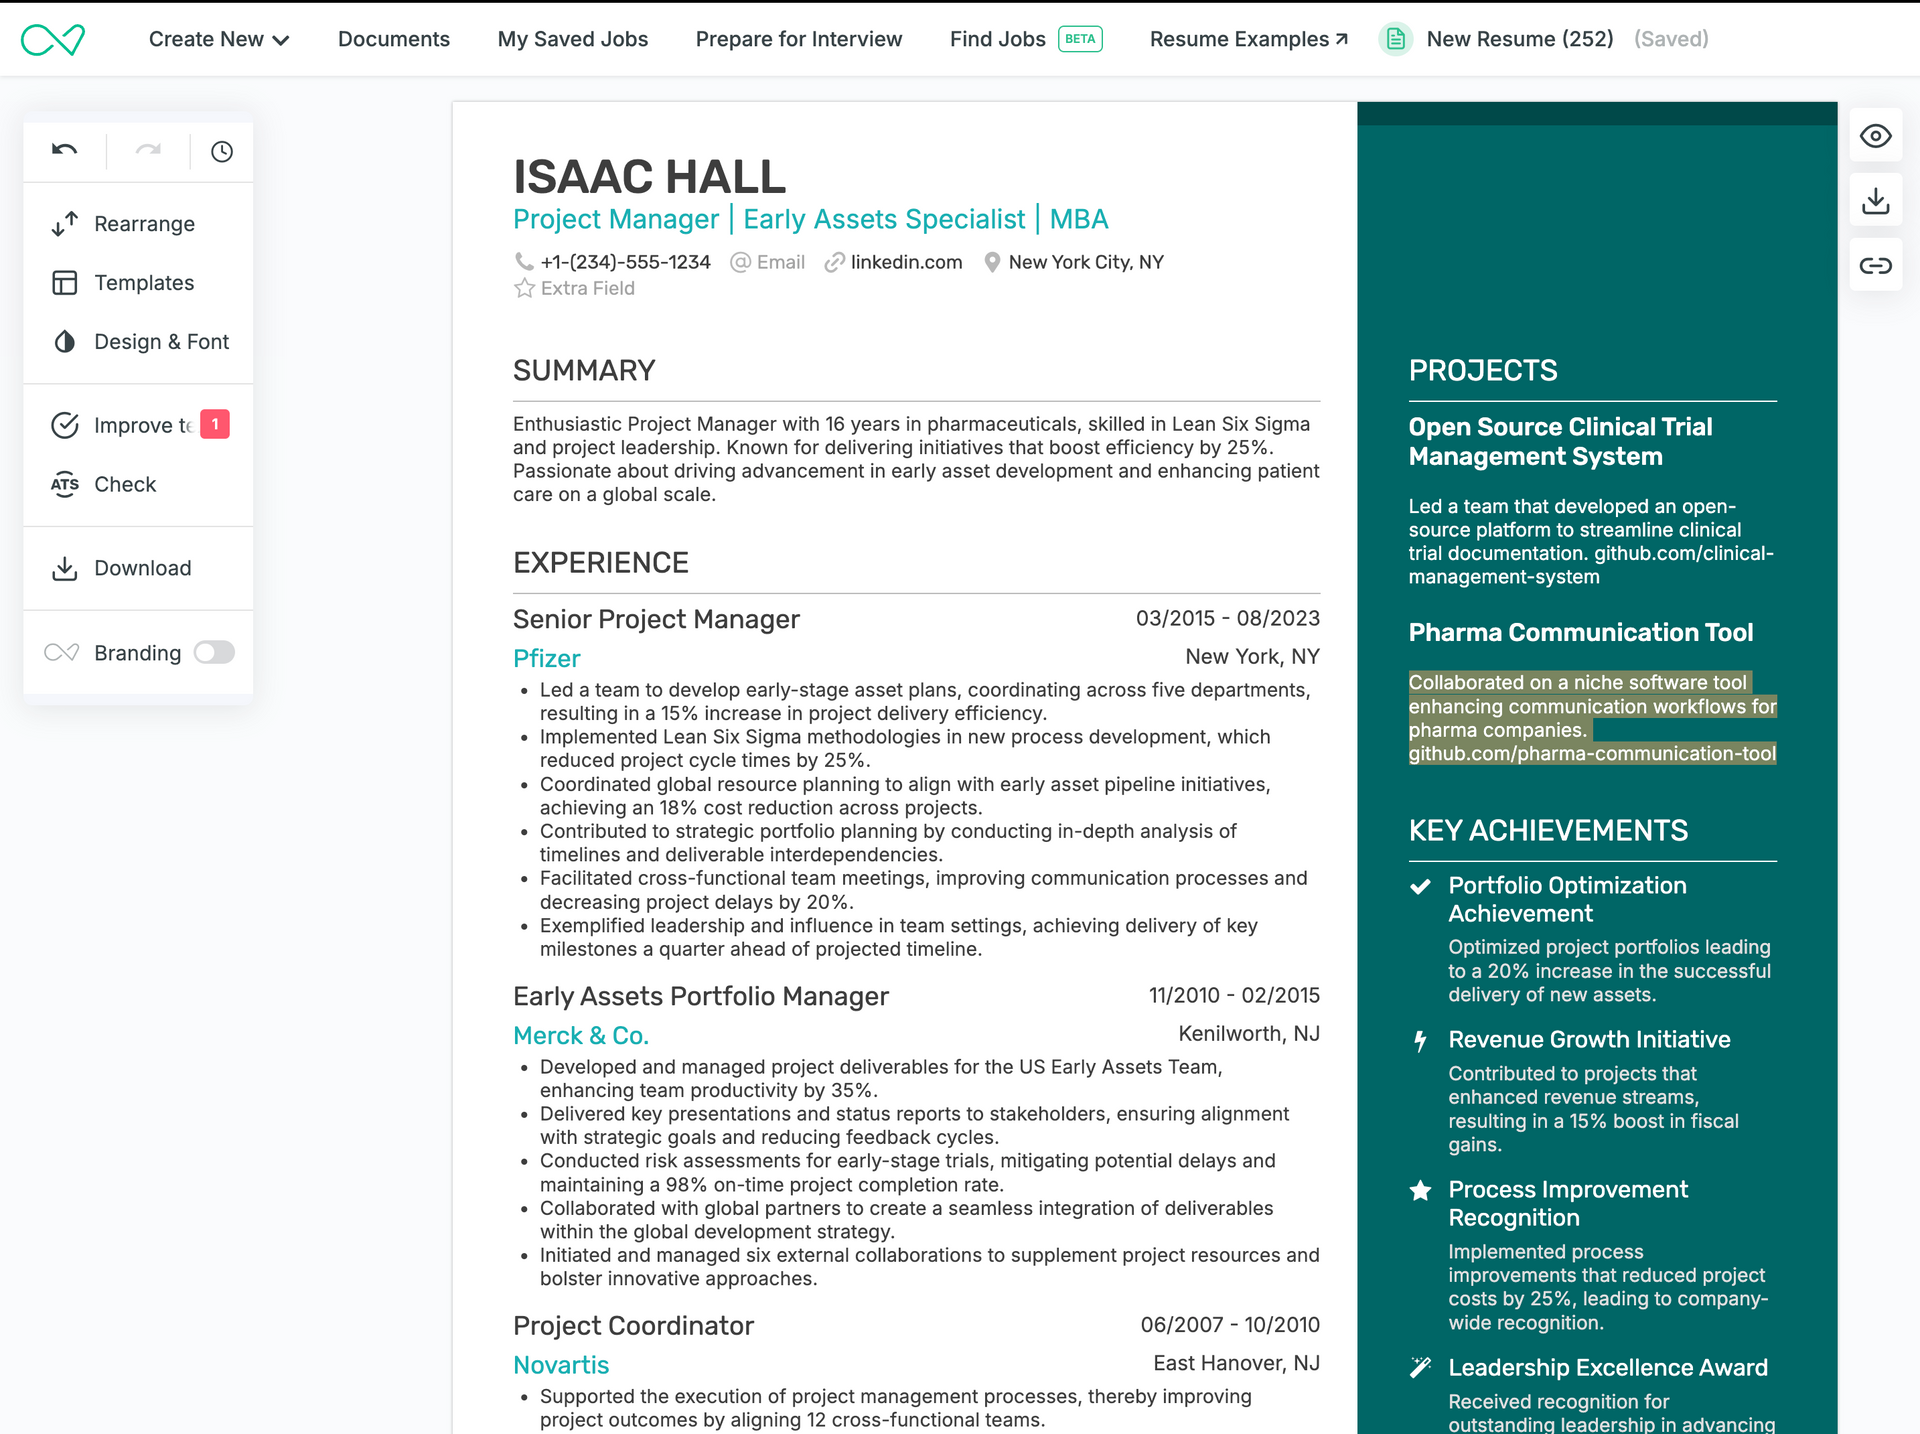Click the redo arrow icon

(x=148, y=151)
